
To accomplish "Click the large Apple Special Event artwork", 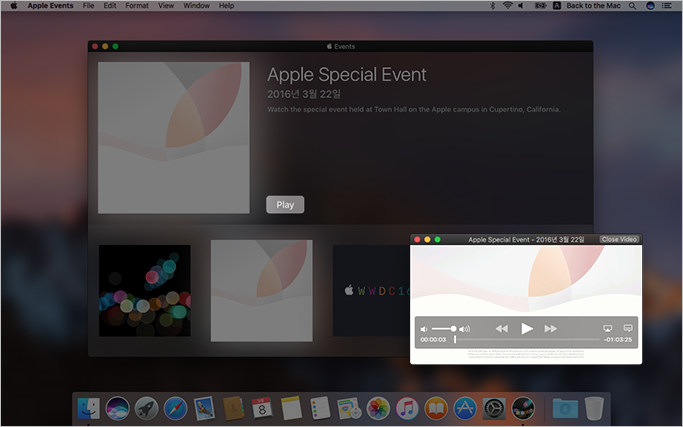I will click(173, 138).
